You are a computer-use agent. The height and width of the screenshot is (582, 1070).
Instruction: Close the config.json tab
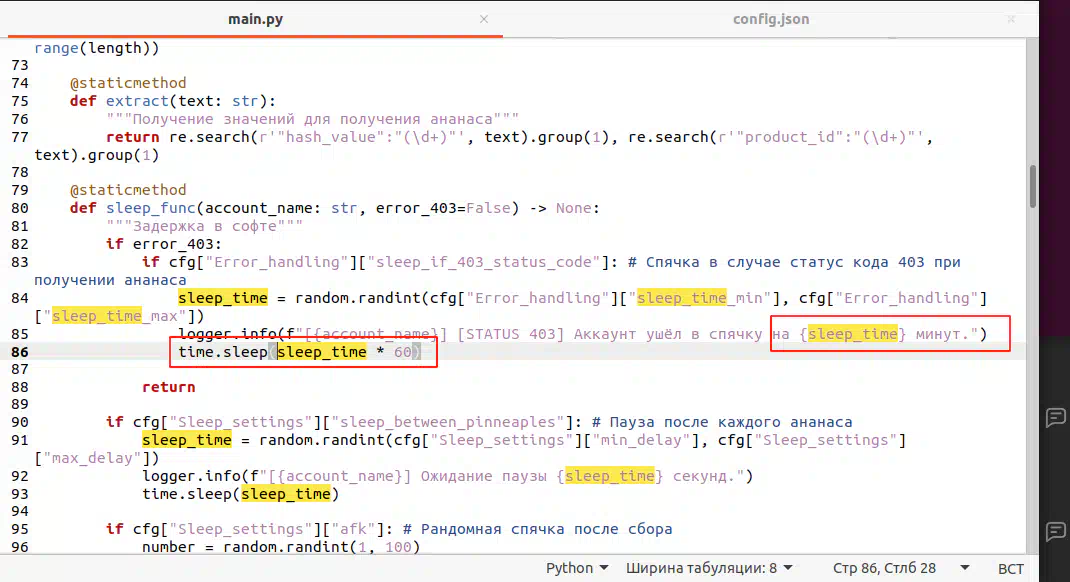pos(1011,19)
